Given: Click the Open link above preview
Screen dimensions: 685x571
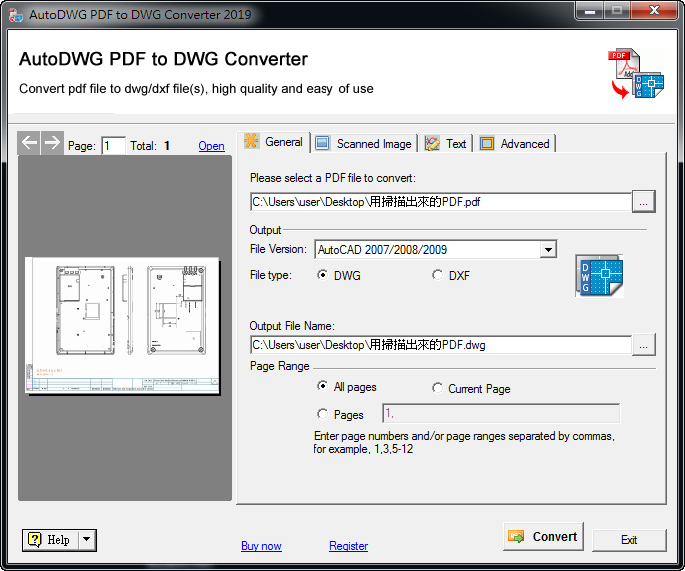Looking at the screenshot, I should pos(211,146).
